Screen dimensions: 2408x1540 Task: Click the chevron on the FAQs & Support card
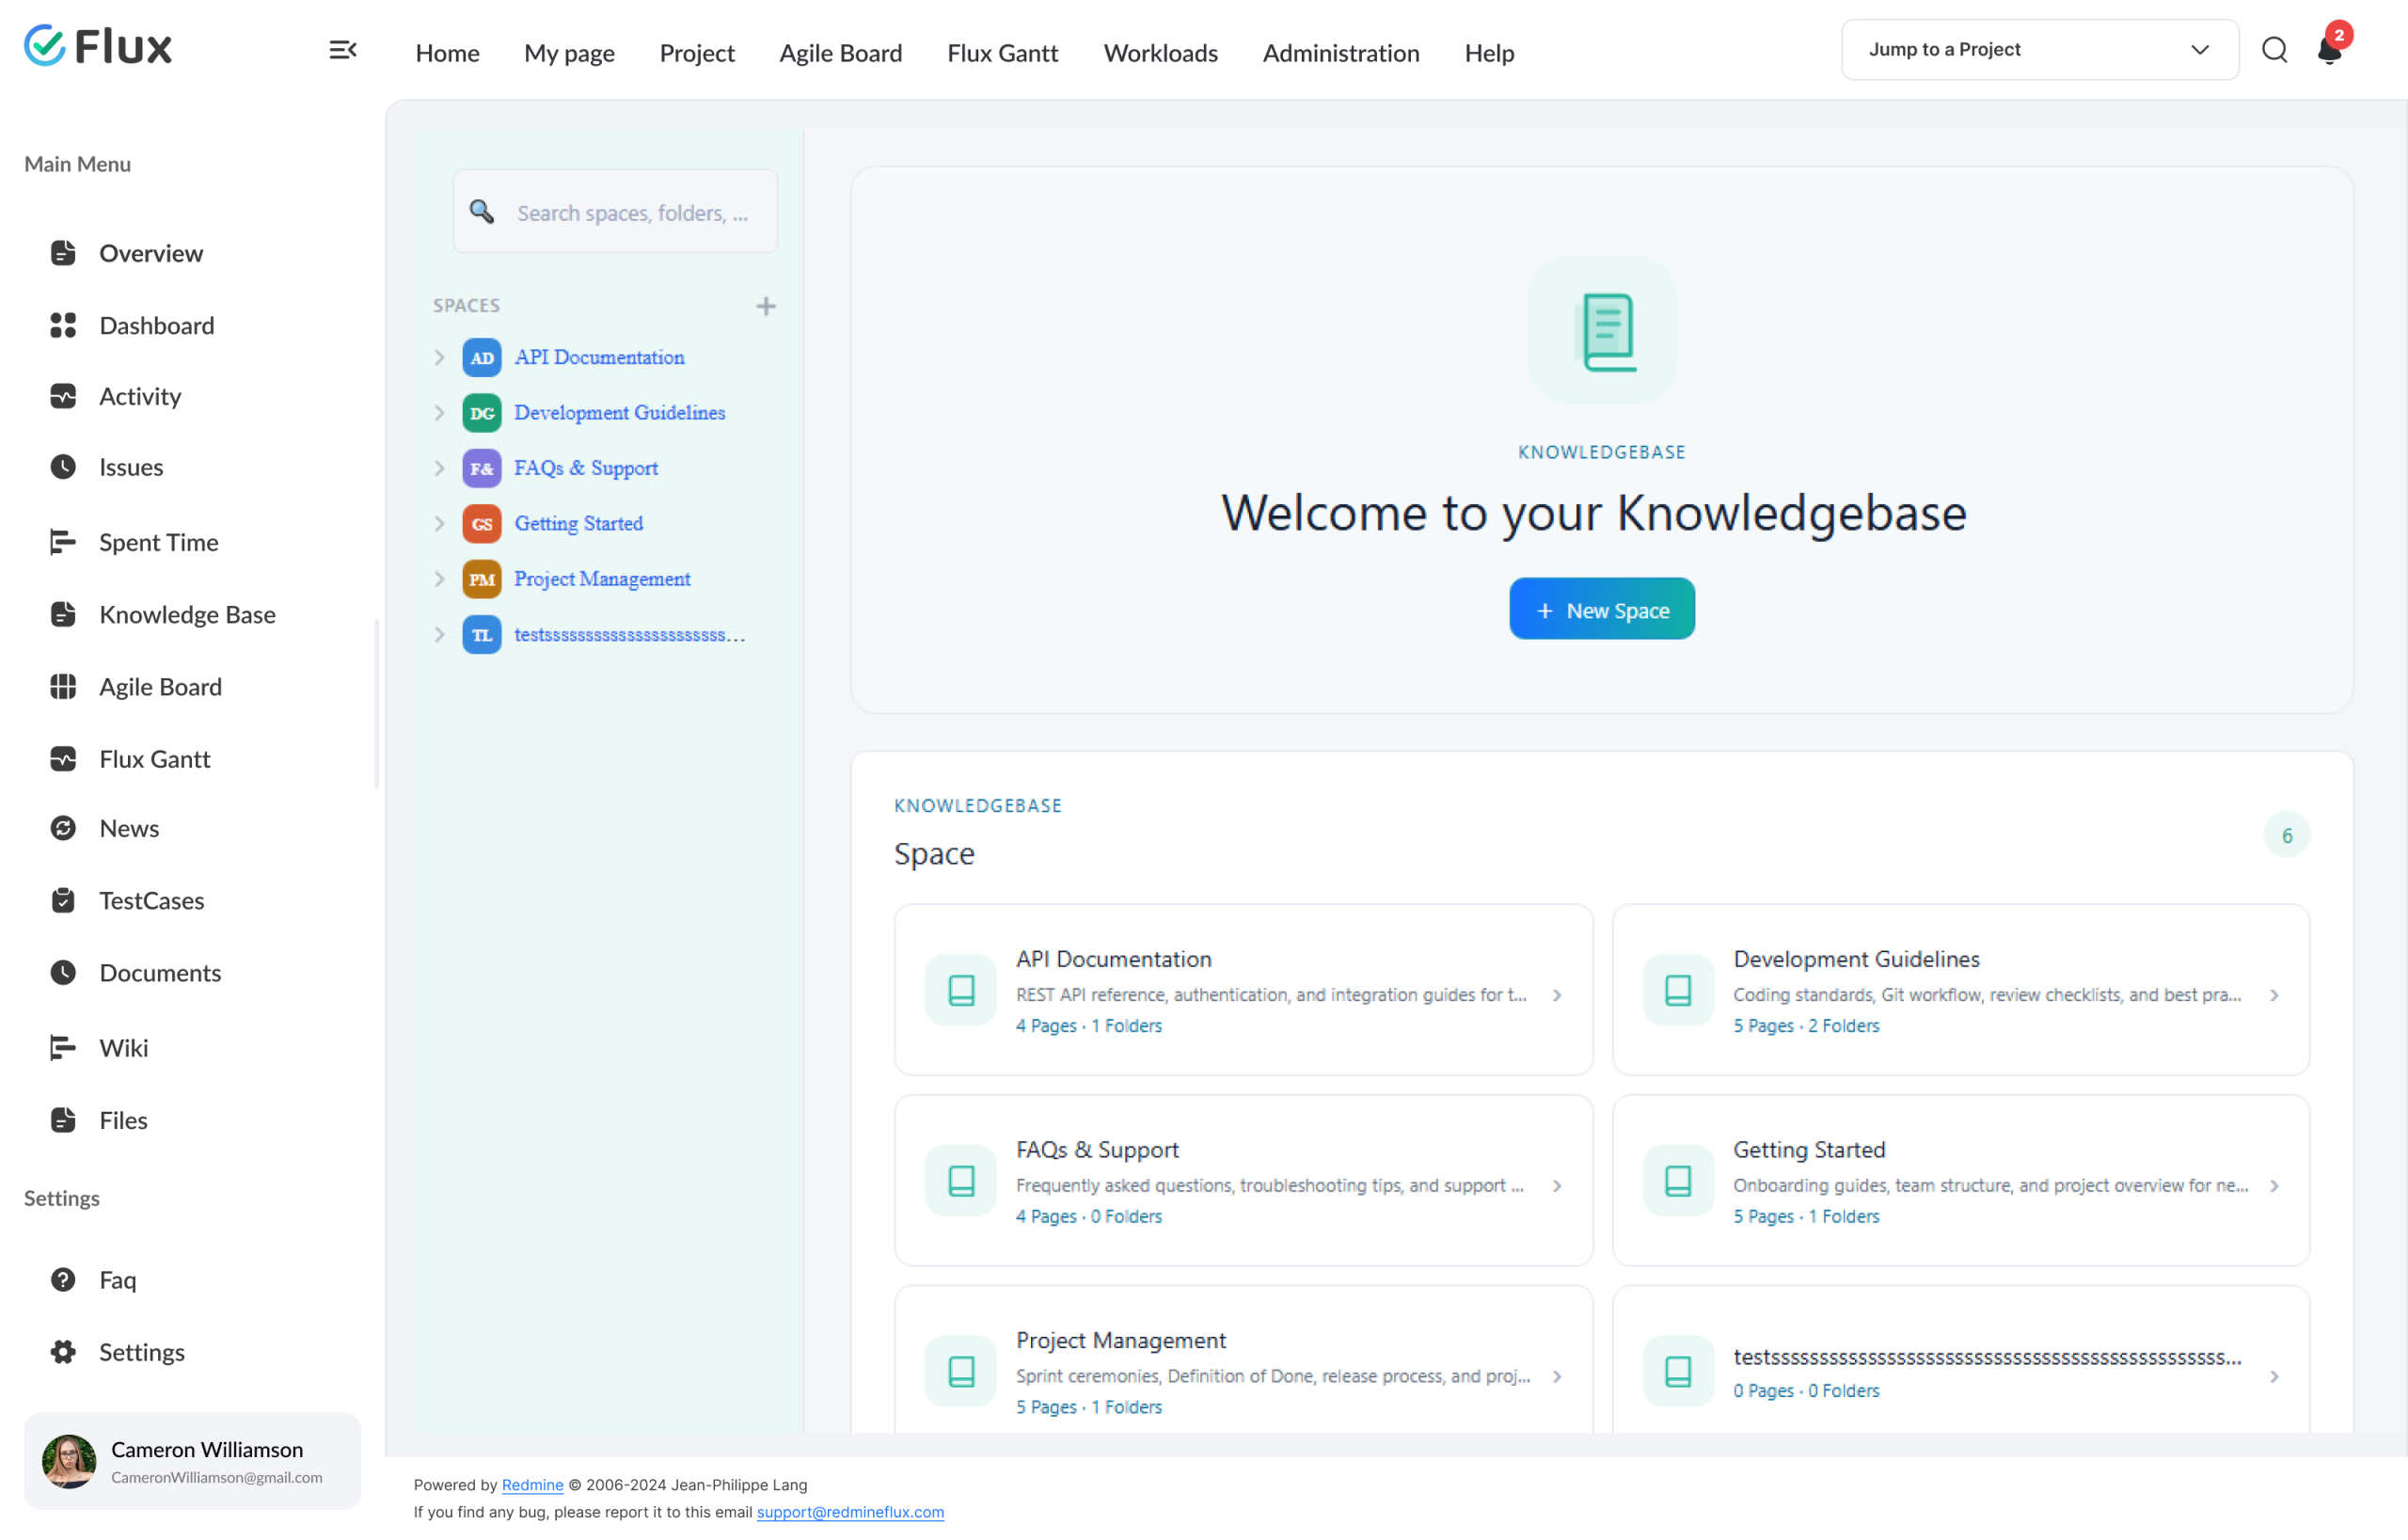(x=1557, y=1186)
